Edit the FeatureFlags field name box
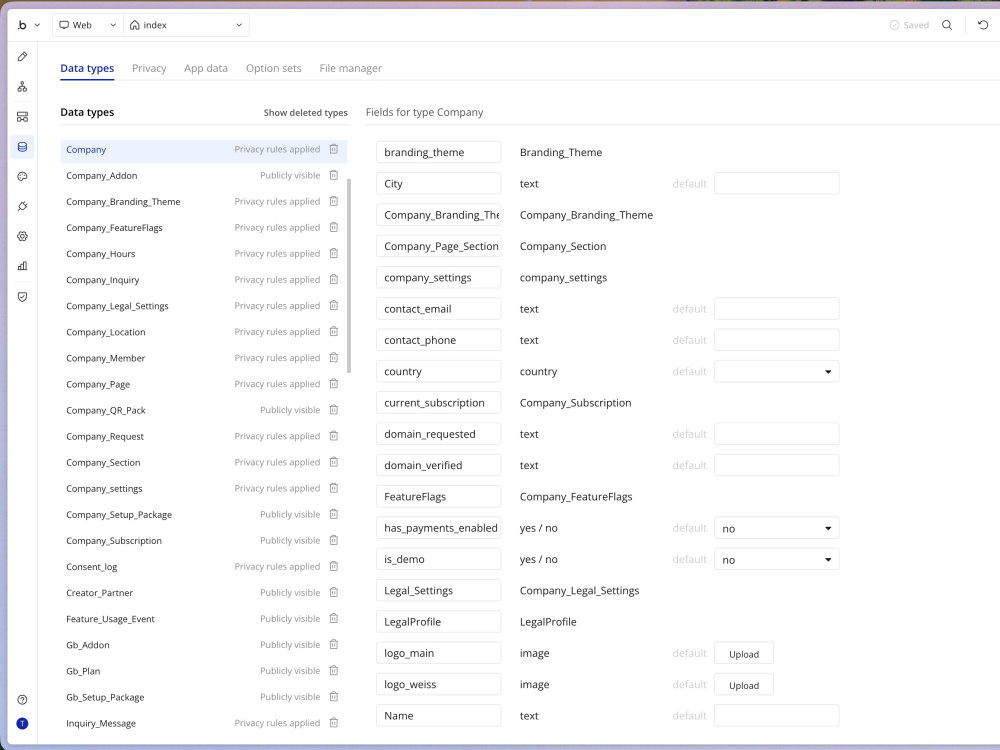1000x750 pixels. (438, 496)
